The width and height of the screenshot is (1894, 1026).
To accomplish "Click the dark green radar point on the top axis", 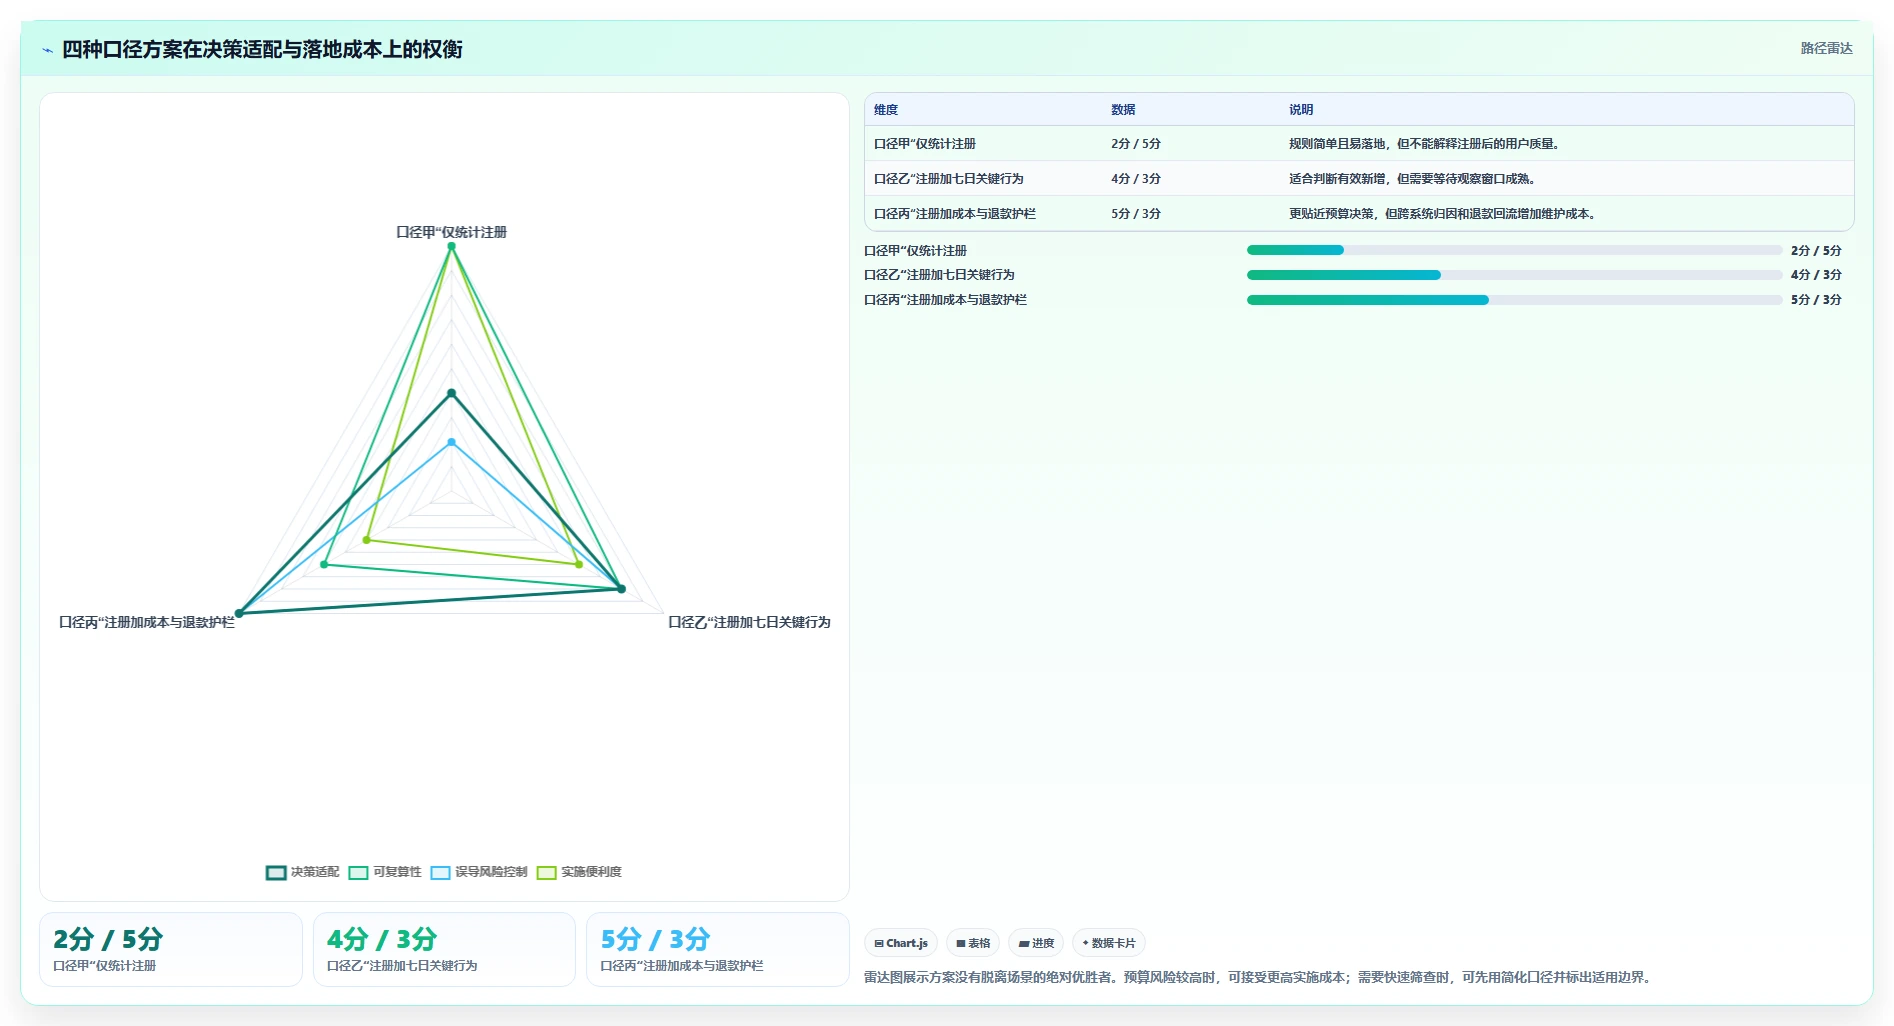I will pos(451,393).
